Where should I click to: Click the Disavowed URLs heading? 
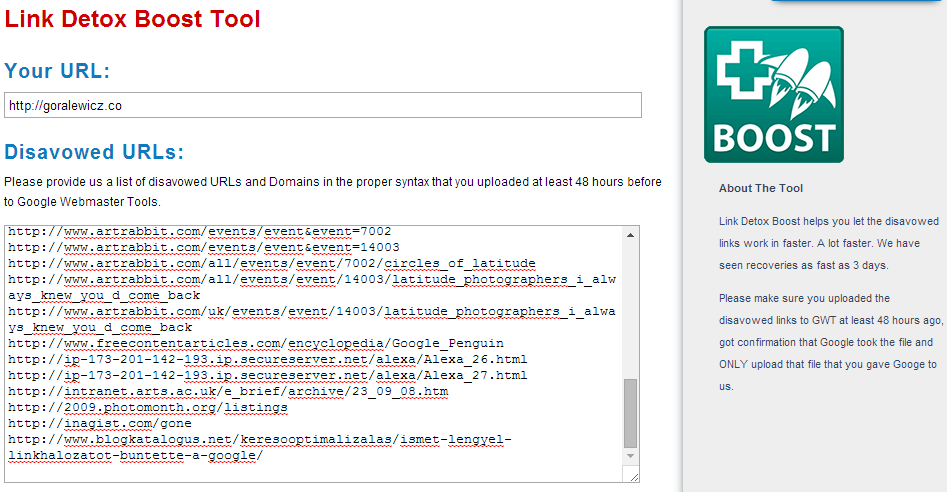(x=94, y=152)
